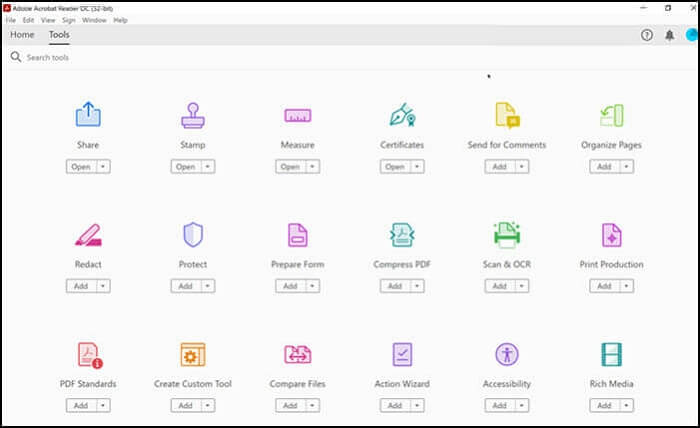Click the Share tool icon
The width and height of the screenshot is (700, 428).
[88, 115]
